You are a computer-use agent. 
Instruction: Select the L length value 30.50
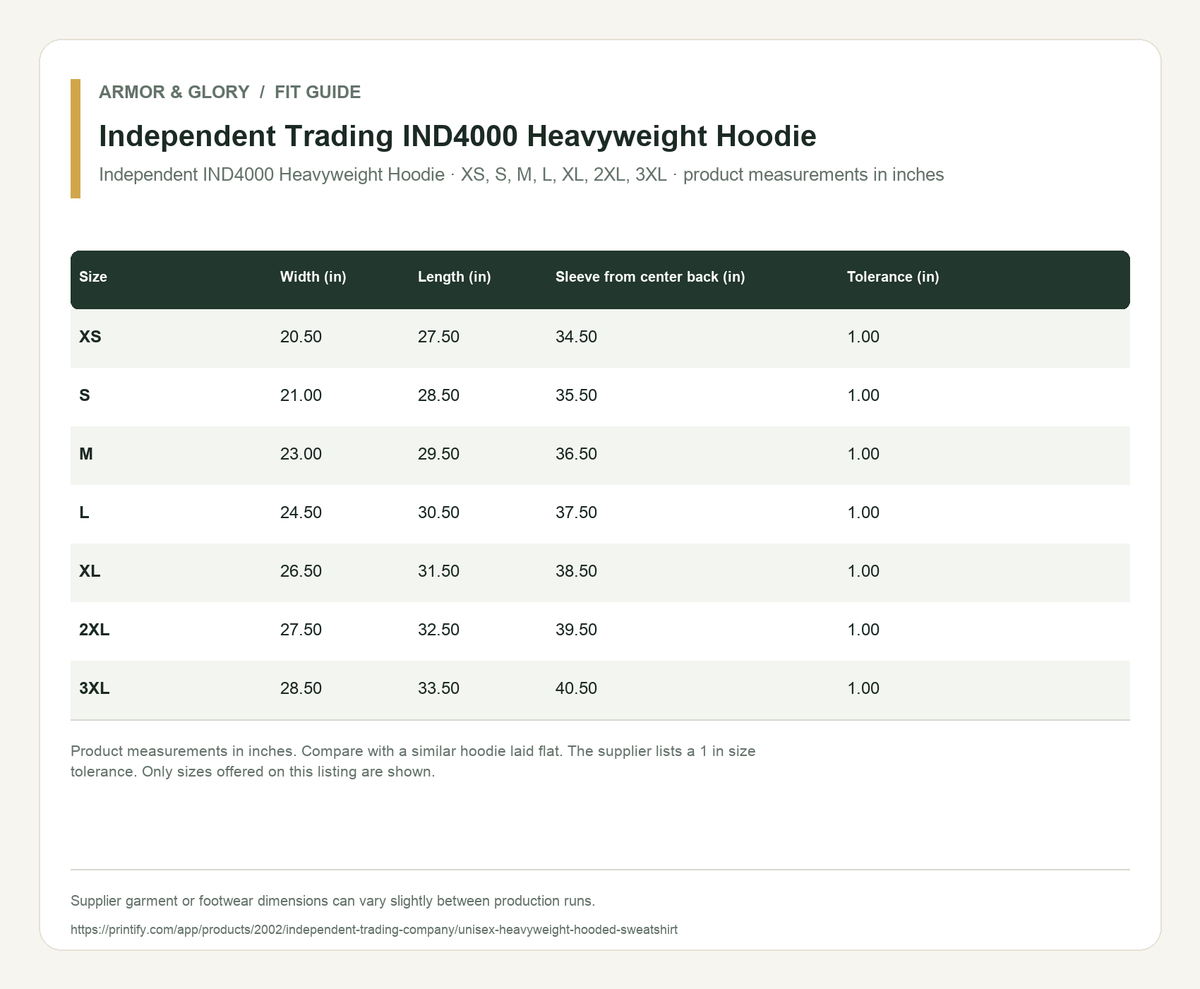click(439, 512)
